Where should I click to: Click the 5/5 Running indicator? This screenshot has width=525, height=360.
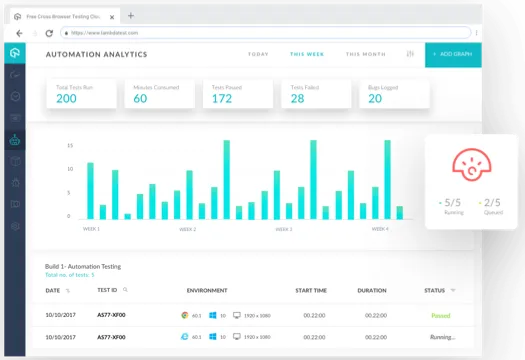pyautogui.click(x=451, y=206)
